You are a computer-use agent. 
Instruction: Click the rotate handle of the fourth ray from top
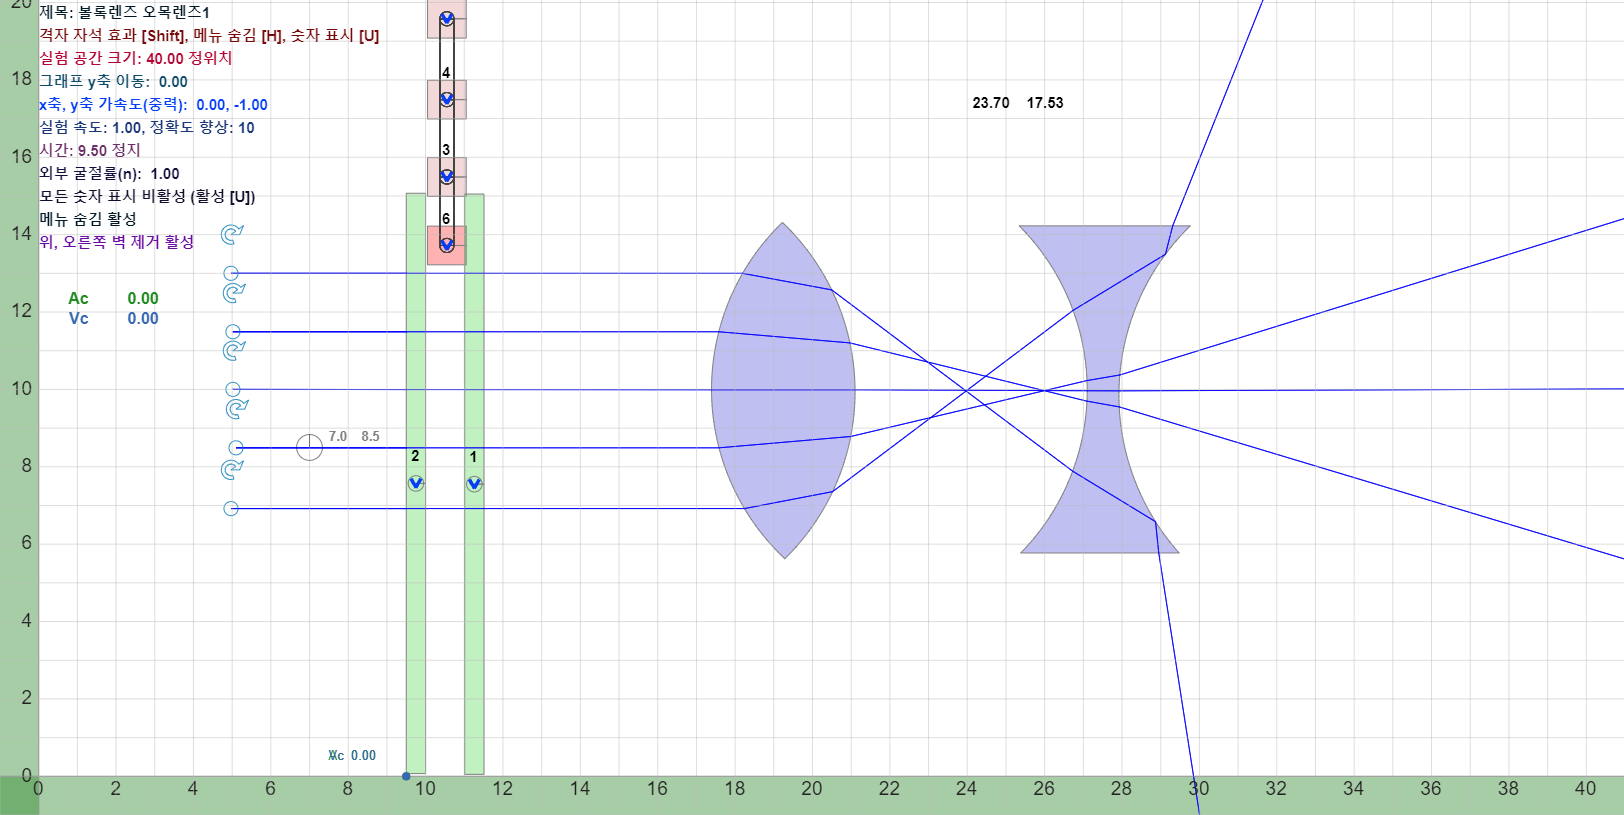click(x=237, y=409)
